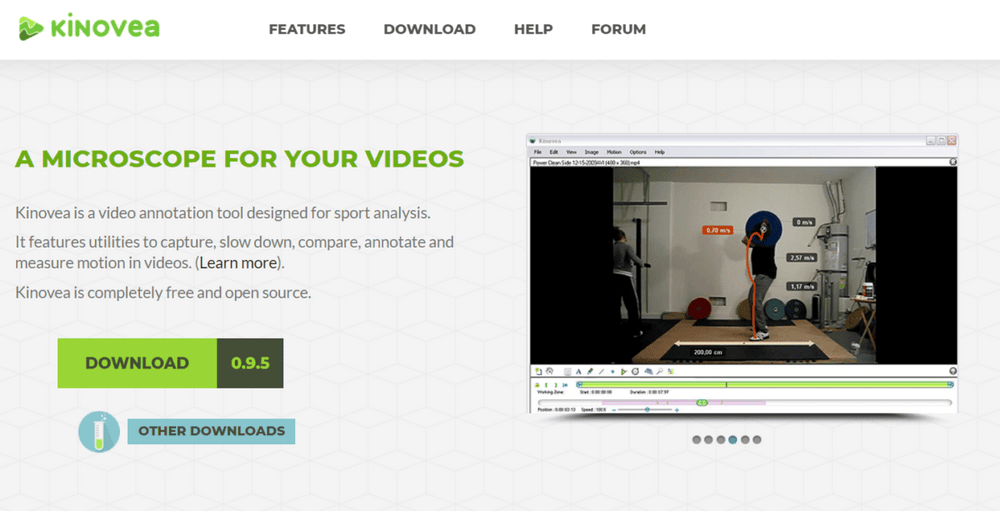Click the Kinovea logo in the header
Viewport: 1000px width, 511px height.
point(89,28)
